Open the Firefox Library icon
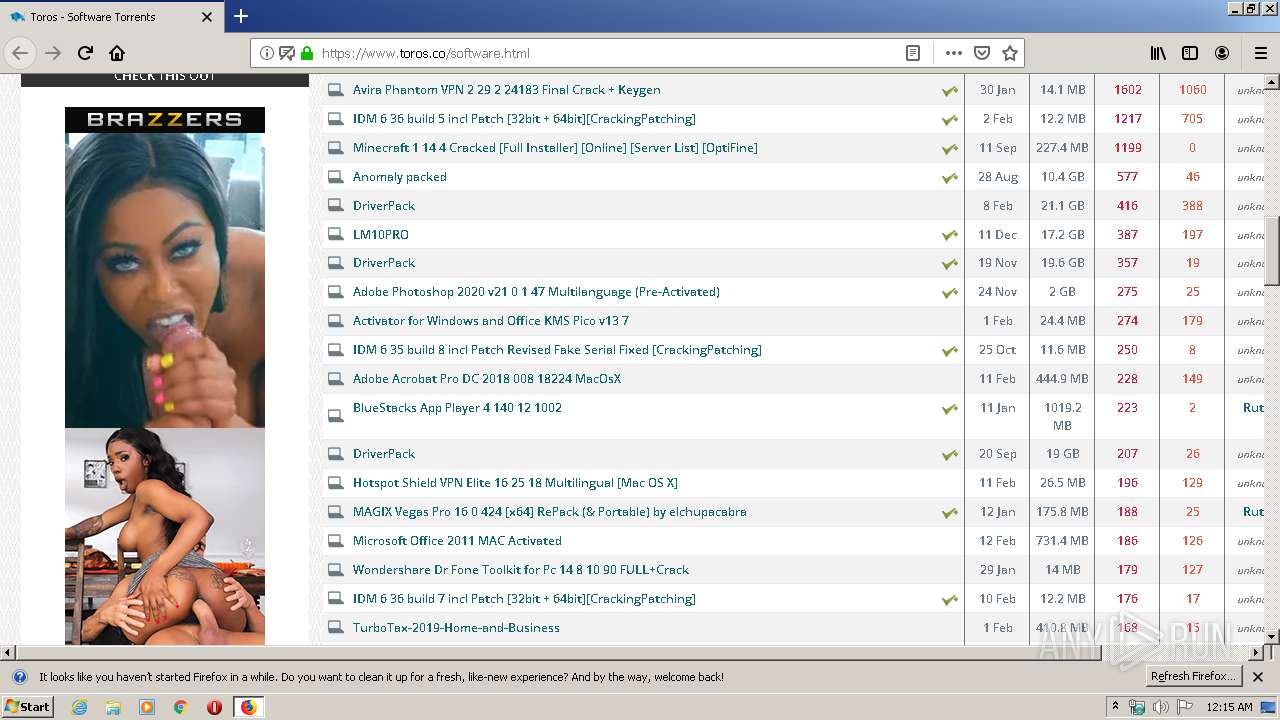The width and height of the screenshot is (1280, 720). click(1158, 53)
